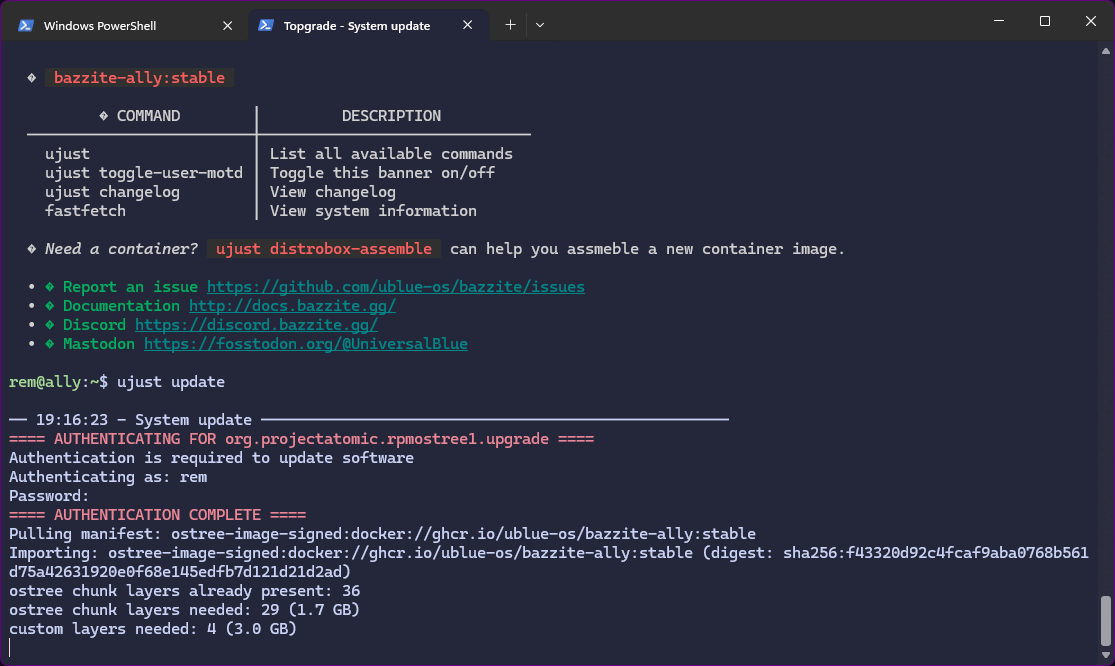The height and width of the screenshot is (666, 1115).
Task: Open the bazzite GitHub issues link
Action: (395, 287)
